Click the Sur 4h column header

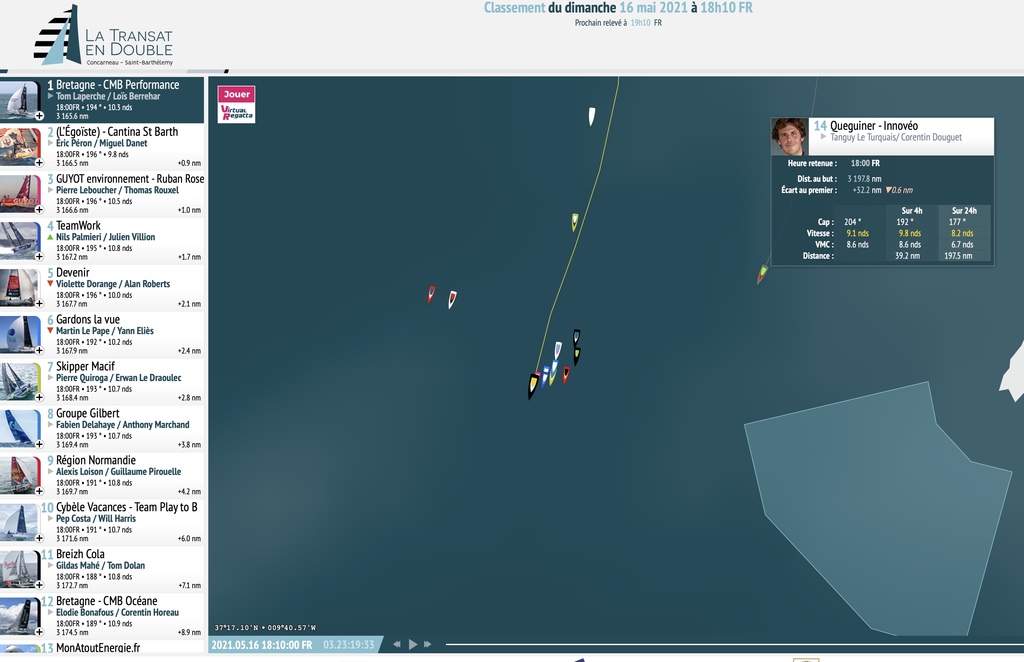coord(912,210)
